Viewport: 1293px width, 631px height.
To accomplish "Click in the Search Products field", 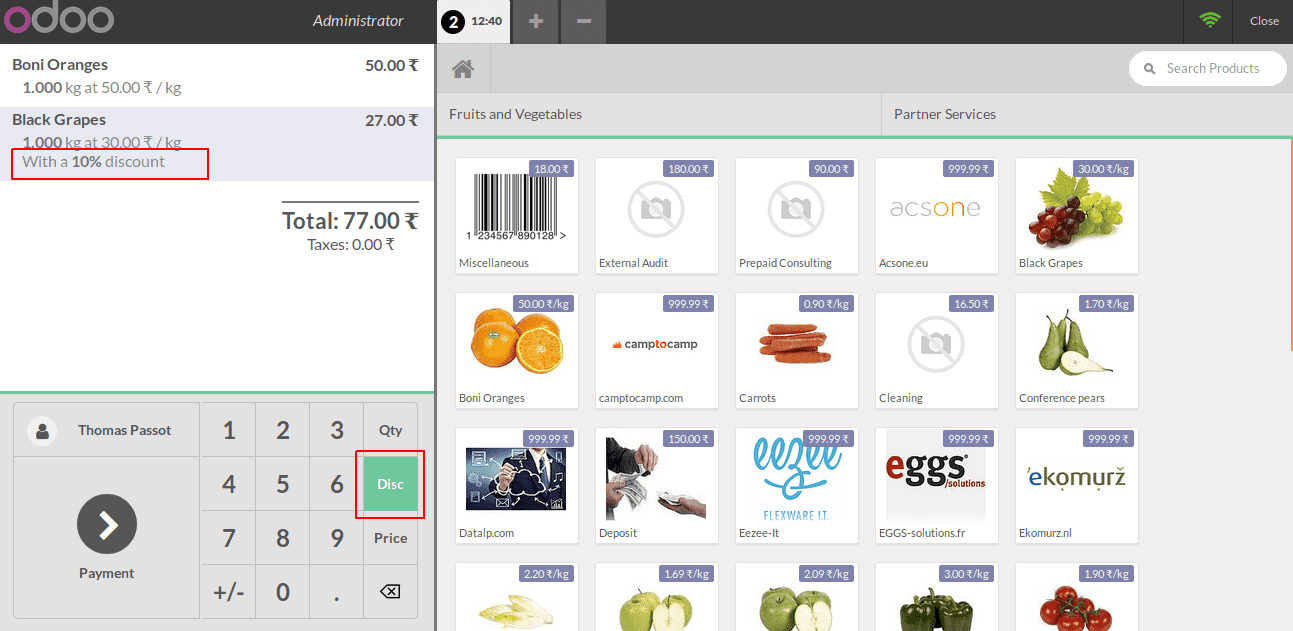I will tap(1208, 69).
